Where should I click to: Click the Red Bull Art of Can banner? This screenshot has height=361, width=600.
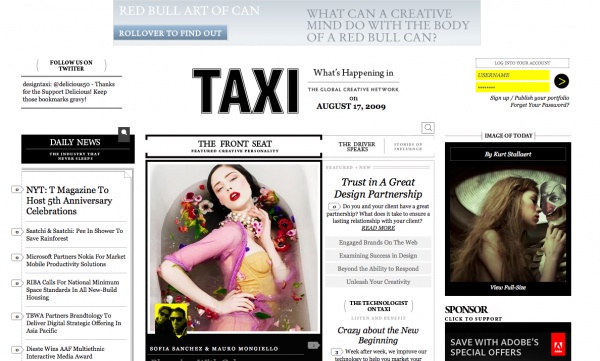tap(297, 23)
